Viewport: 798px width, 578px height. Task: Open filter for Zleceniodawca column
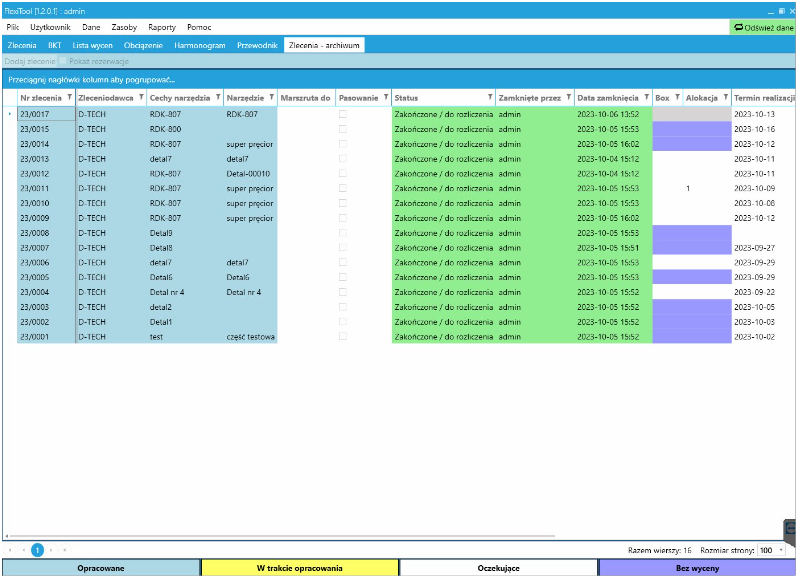pyautogui.click(x=139, y=98)
